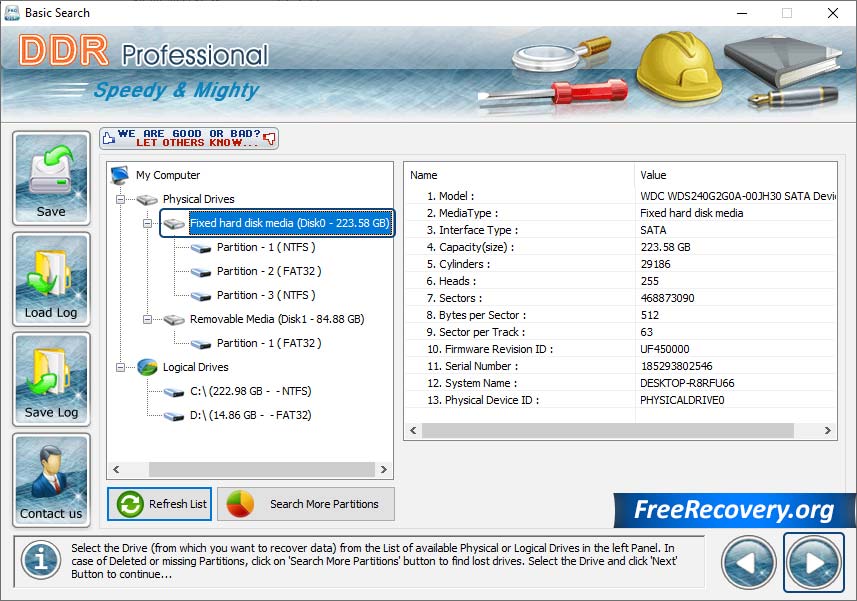
Task: Select Partition - 1 (FAT32) under Disk1
Action: (x=269, y=343)
